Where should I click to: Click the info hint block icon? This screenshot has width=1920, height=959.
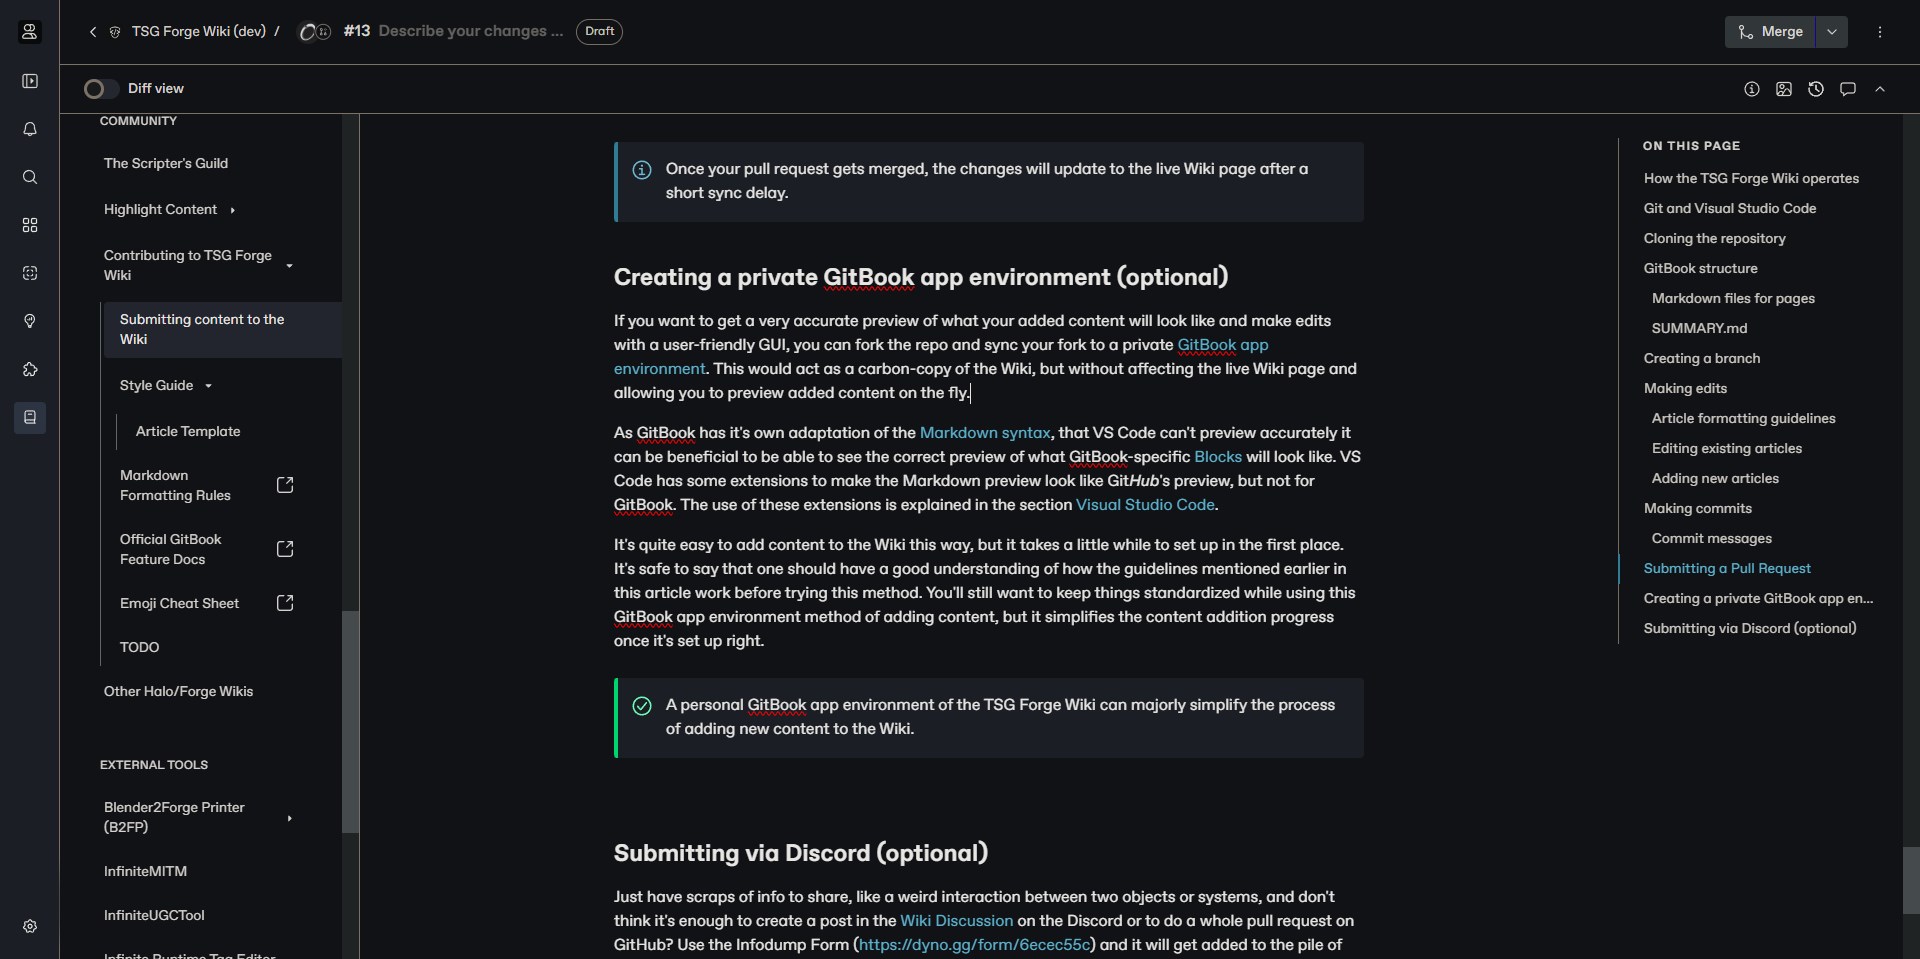point(642,170)
